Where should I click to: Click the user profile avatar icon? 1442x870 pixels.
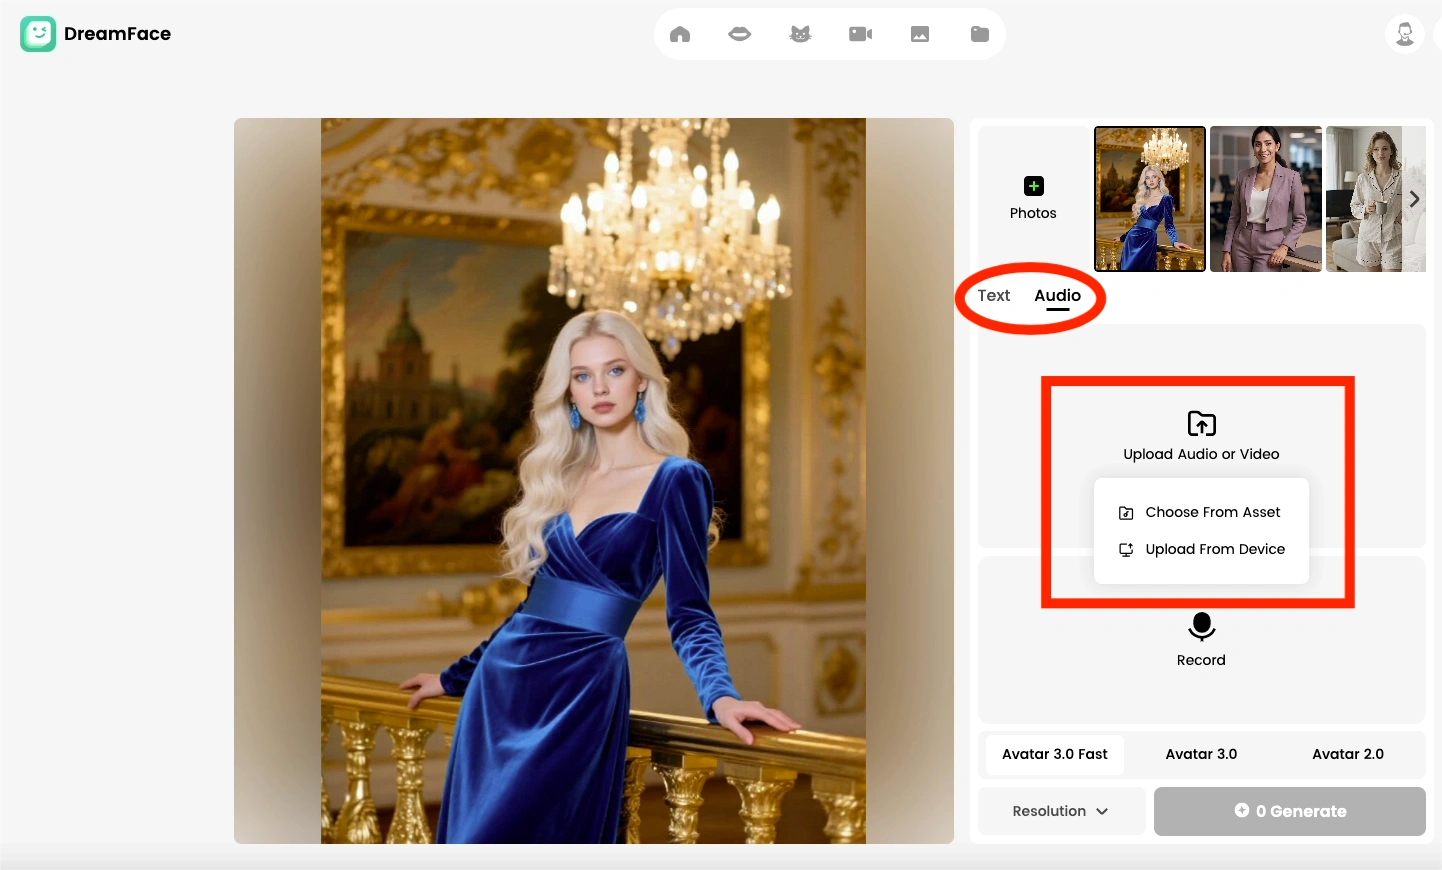click(x=1404, y=34)
